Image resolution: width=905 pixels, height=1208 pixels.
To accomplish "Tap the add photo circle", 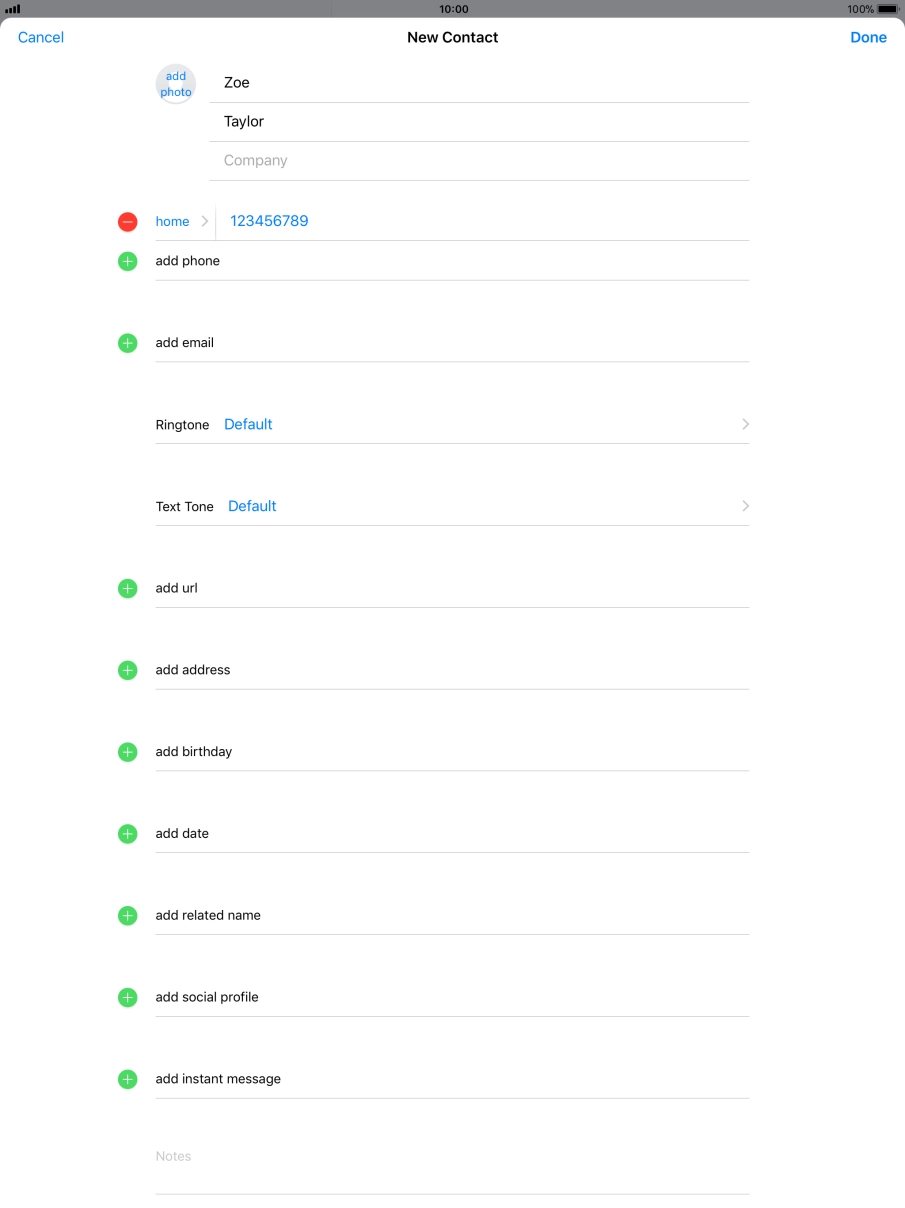I will [x=176, y=85].
